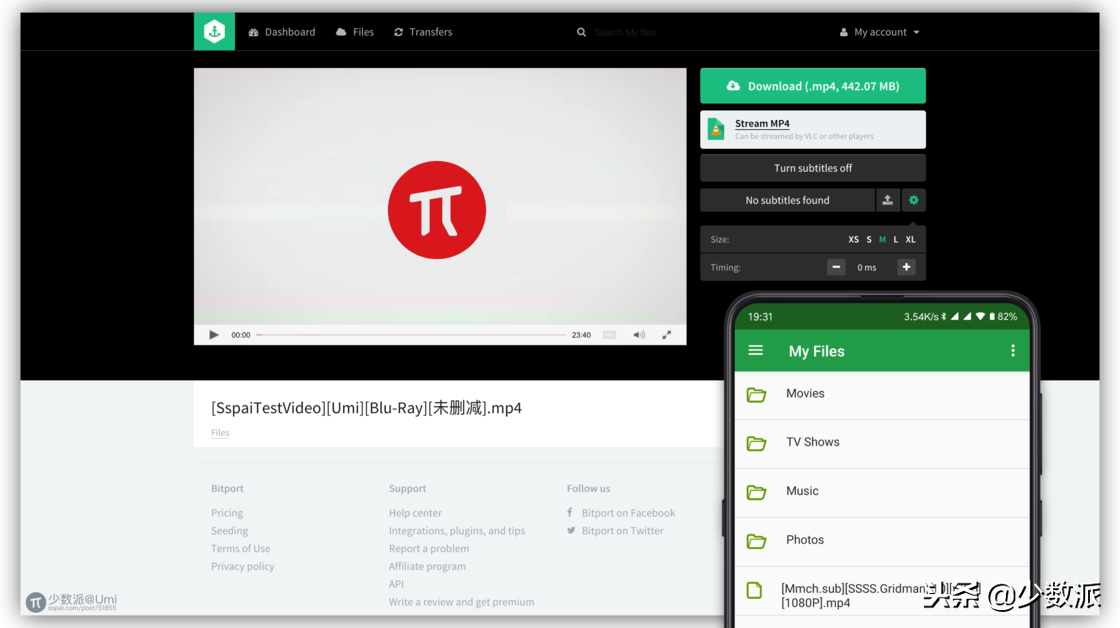Click the TV Shows folder icon
The width and height of the screenshot is (1120, 628).
pos(756,444)
